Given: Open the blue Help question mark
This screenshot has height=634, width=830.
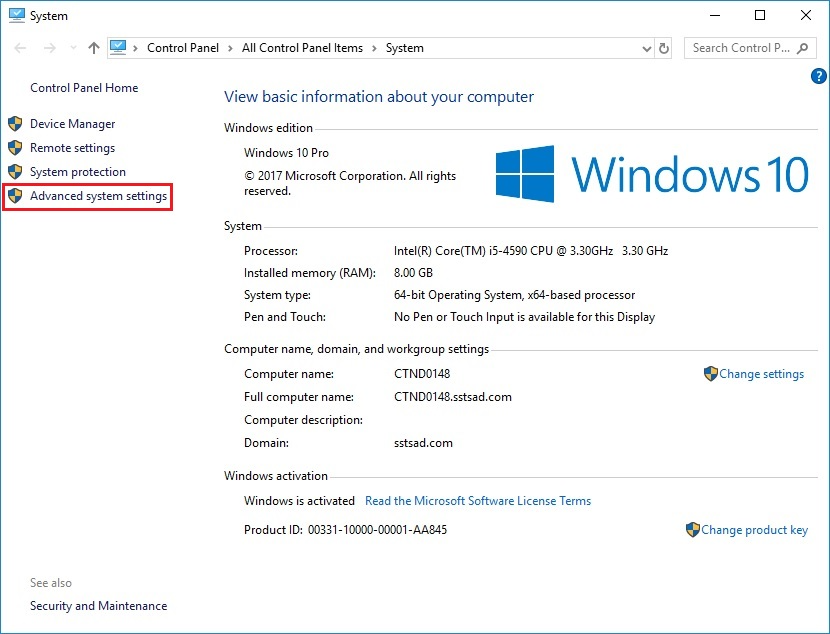Looking at the screenshot, I should point(818,76).
